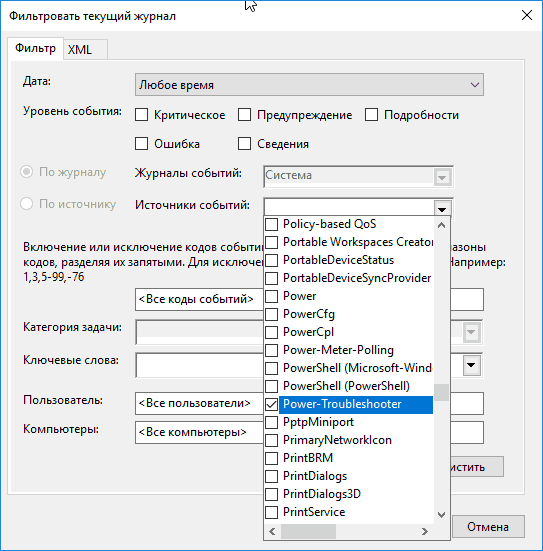The image size is (543, 551).
Task: Click horizontal scroll right arrow in source list
Action: coord(425,531)
